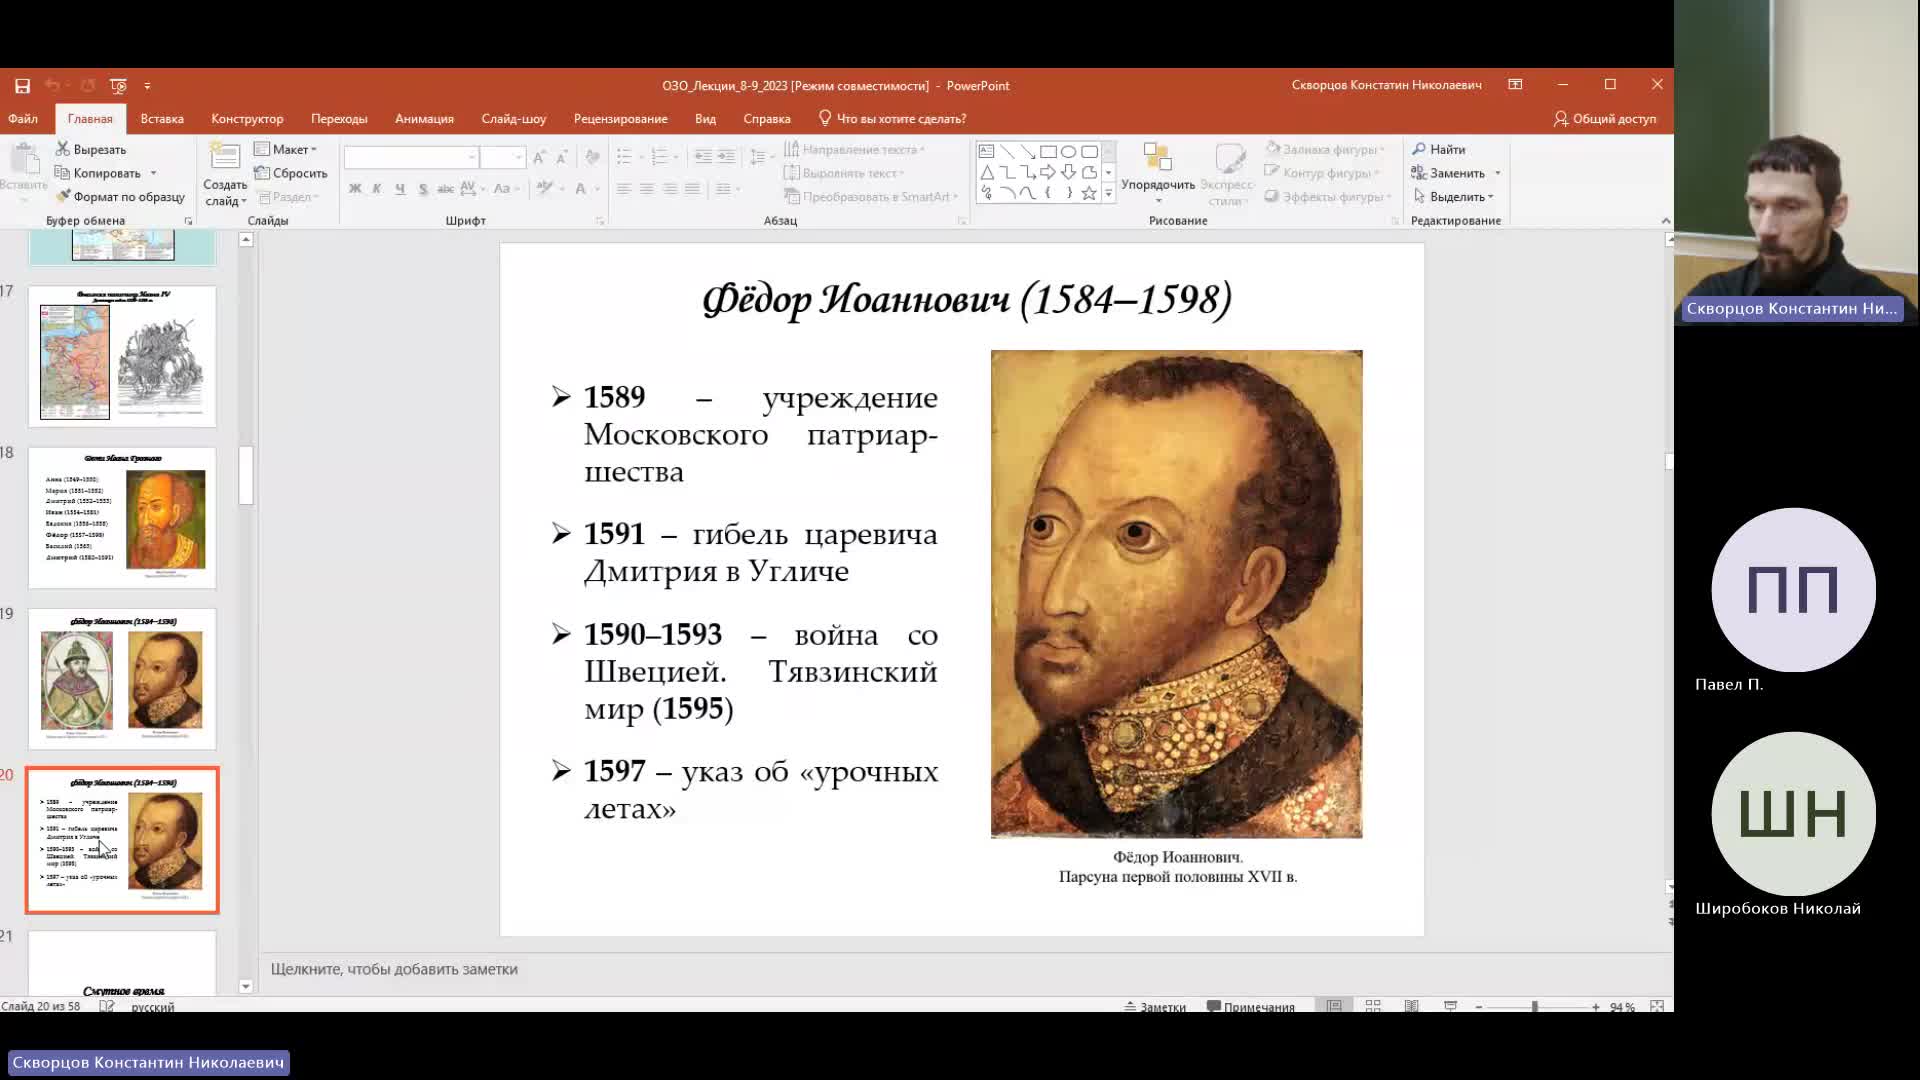1920x1080 pixels.
Task: Click the Копировать button
Action: tap(98, 174)
